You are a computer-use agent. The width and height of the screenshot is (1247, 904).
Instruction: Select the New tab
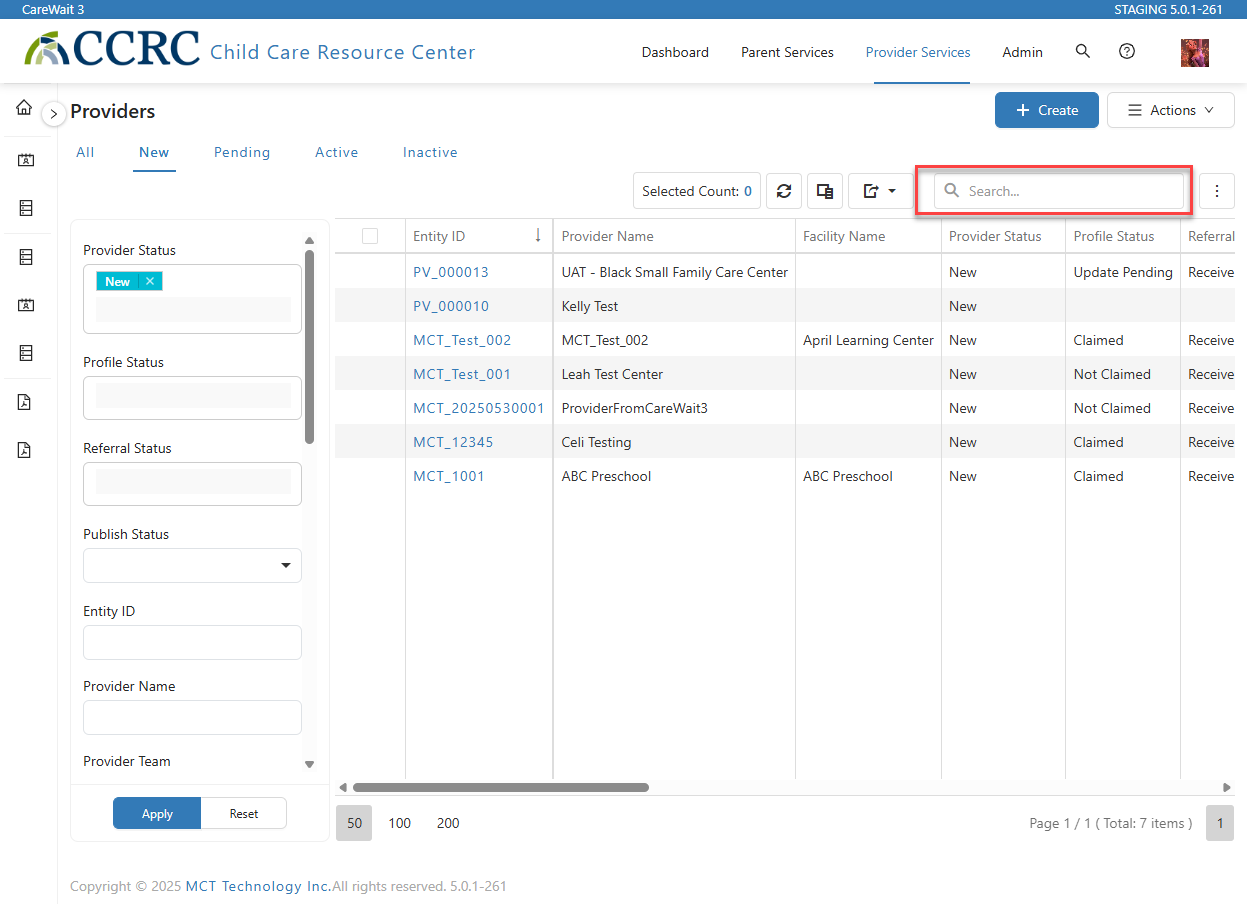[154, 152]
